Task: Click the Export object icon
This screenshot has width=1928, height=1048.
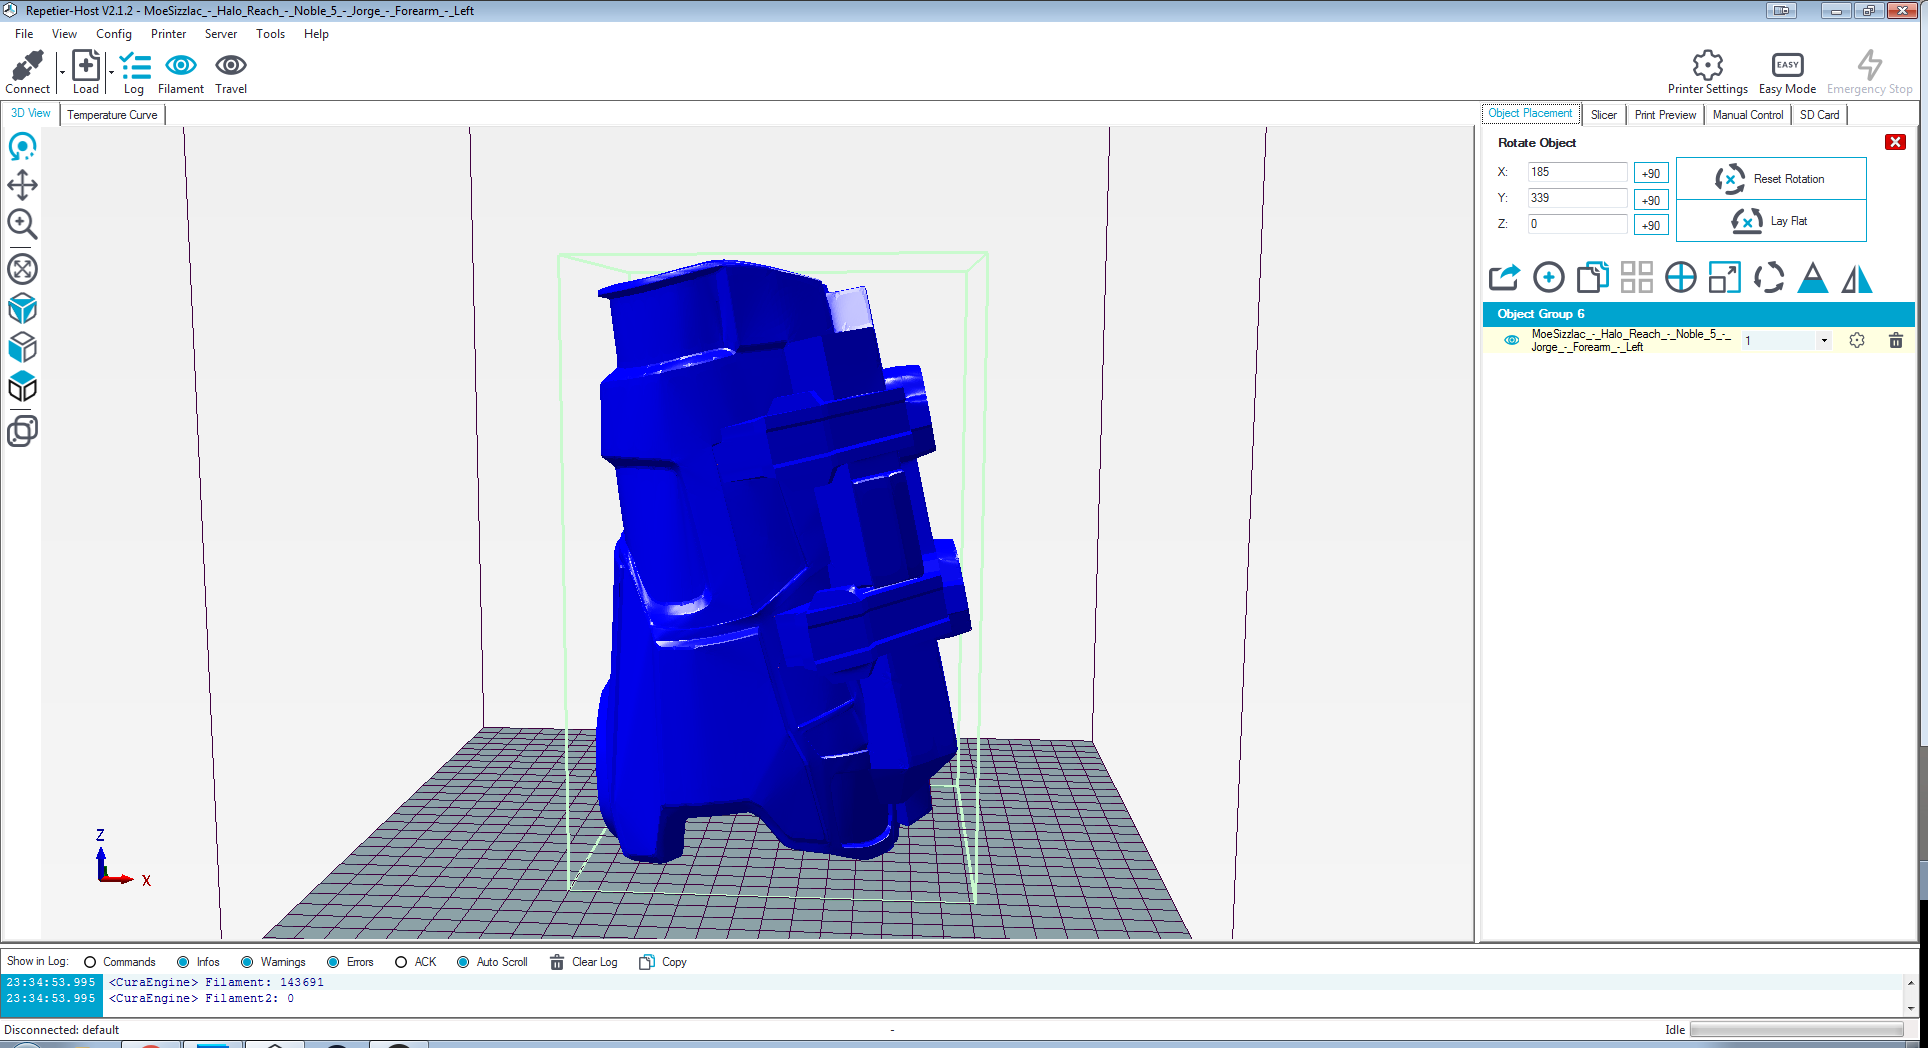Action: click(x=1505, y=277)
